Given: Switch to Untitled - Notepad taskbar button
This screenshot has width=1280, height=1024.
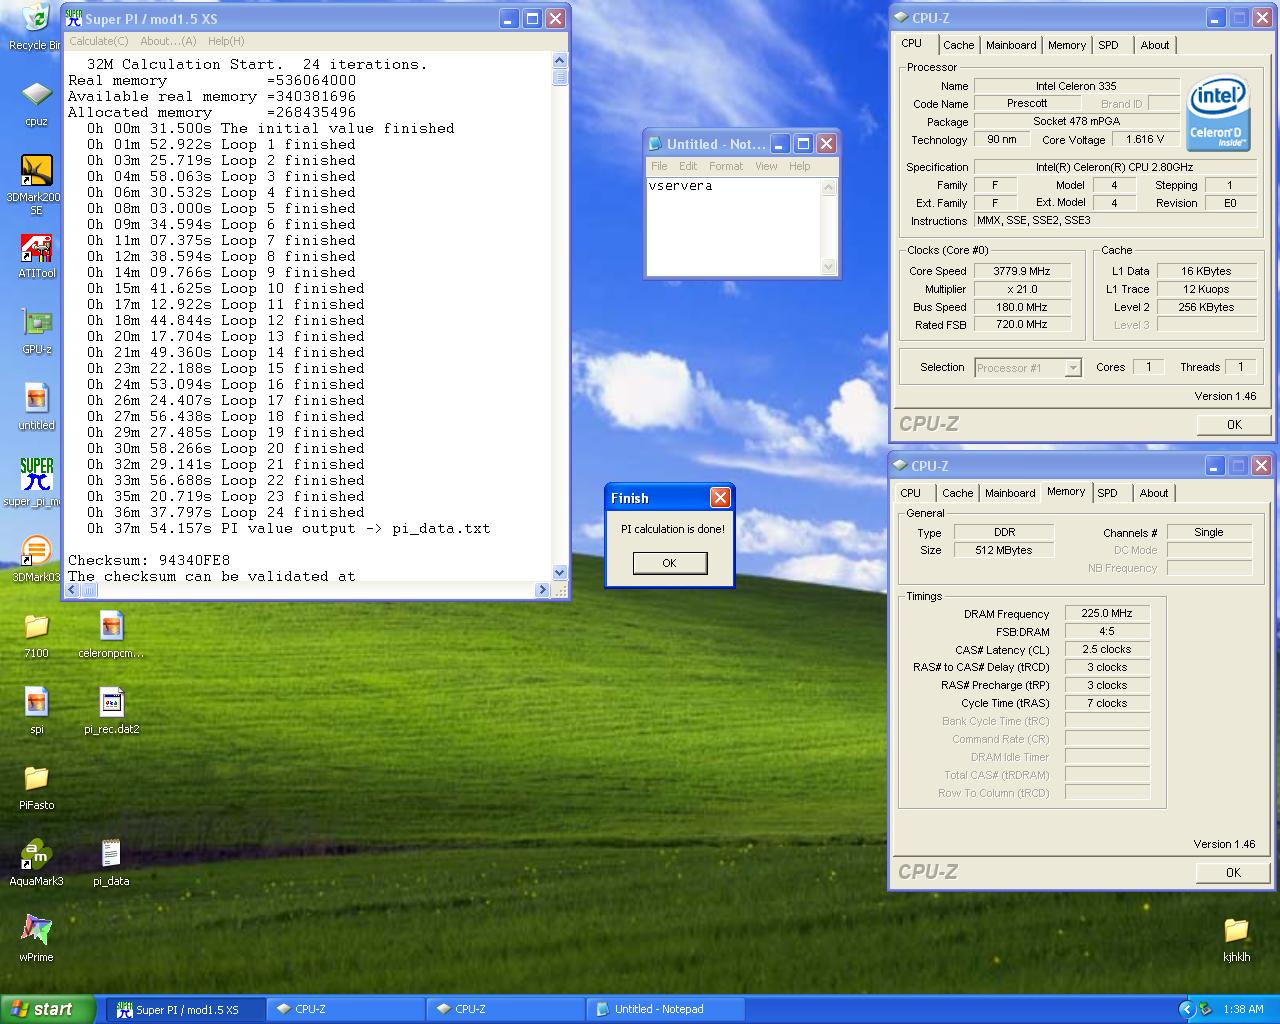Looking at the screenshot, I should point(666,1009).
